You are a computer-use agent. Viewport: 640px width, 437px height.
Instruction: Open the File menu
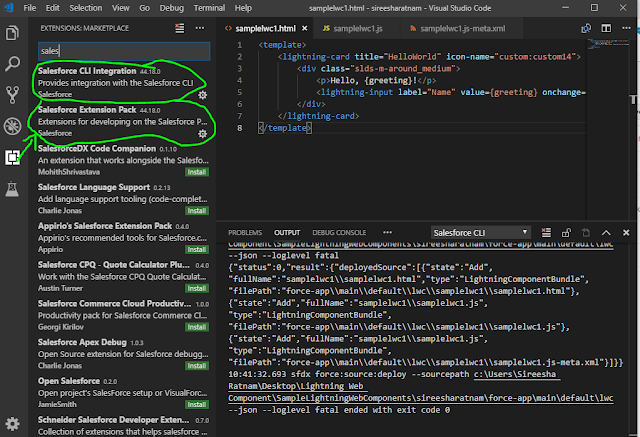pos(29,8)
